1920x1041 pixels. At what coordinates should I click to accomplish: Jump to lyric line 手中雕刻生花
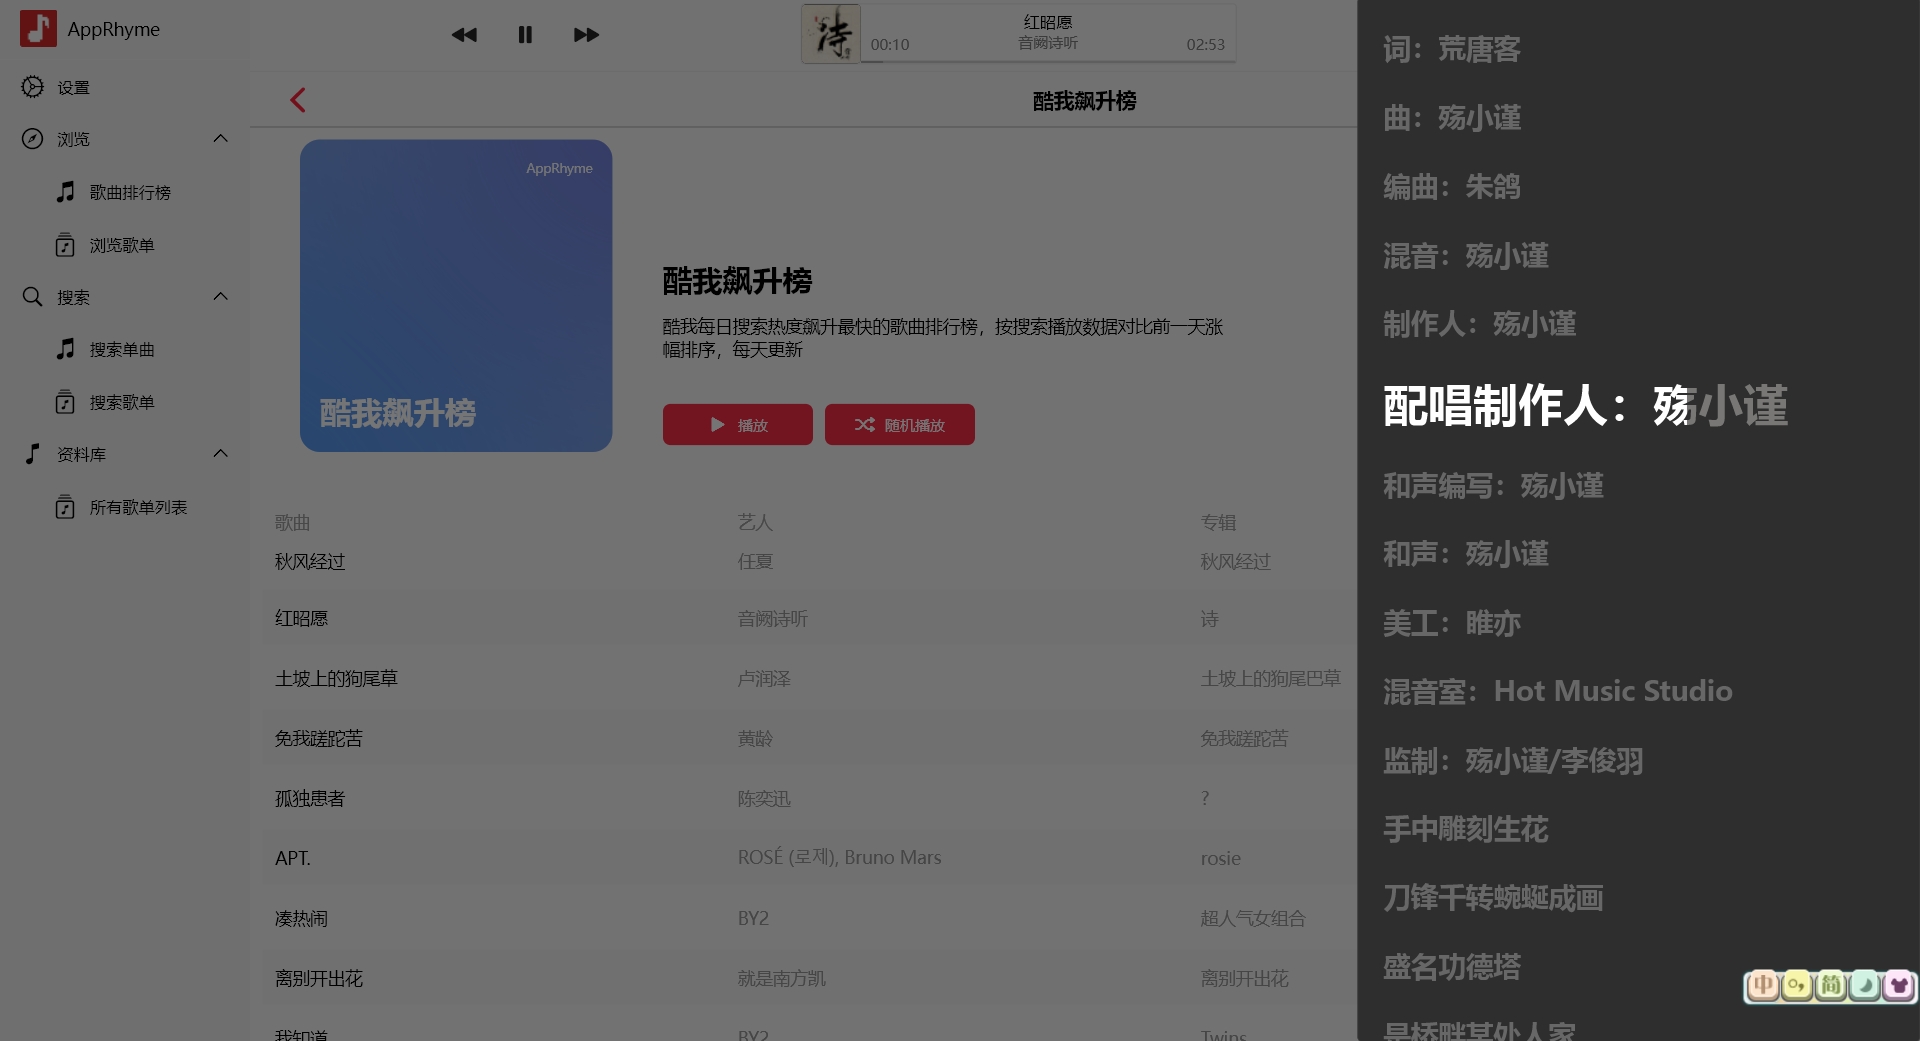[x=1466, y=829]
